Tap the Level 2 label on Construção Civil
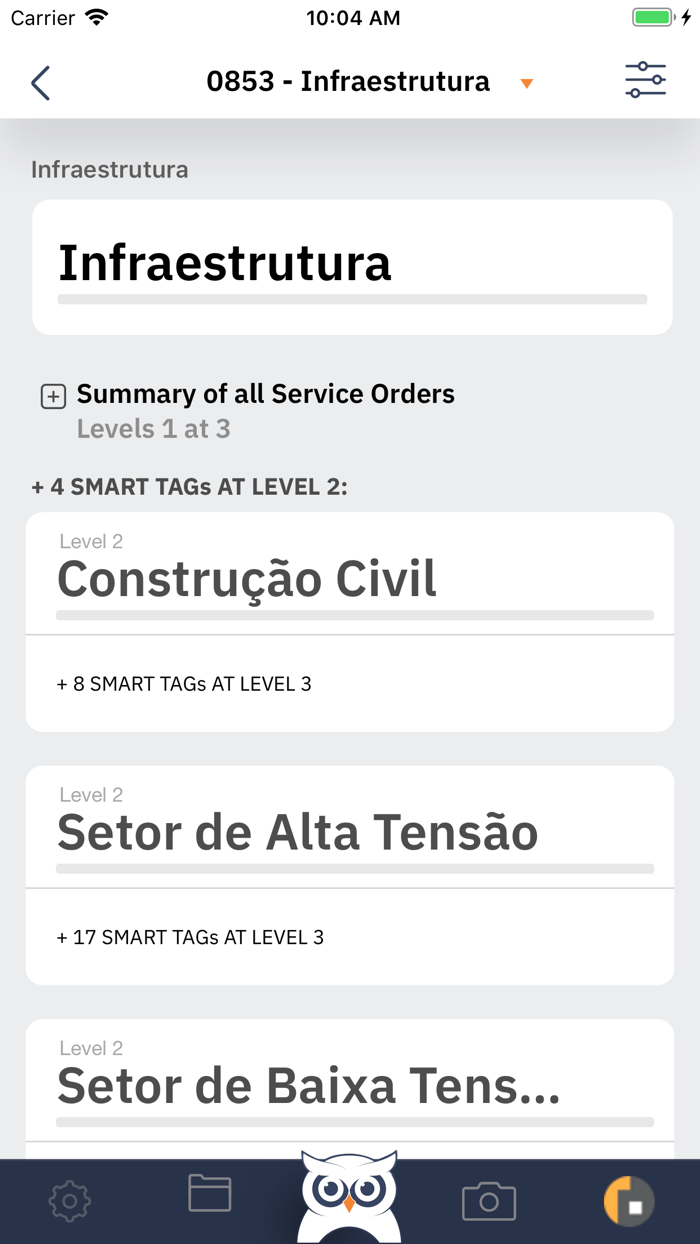The image size is (700, 1244). (91, 541)
